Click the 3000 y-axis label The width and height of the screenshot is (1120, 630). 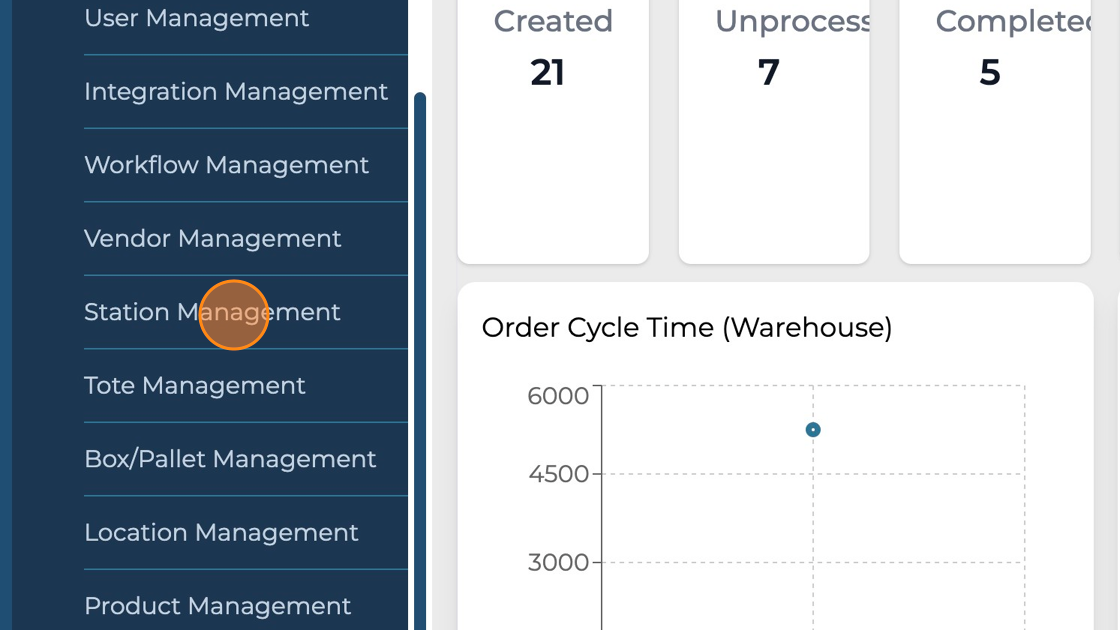pos(559,562)
